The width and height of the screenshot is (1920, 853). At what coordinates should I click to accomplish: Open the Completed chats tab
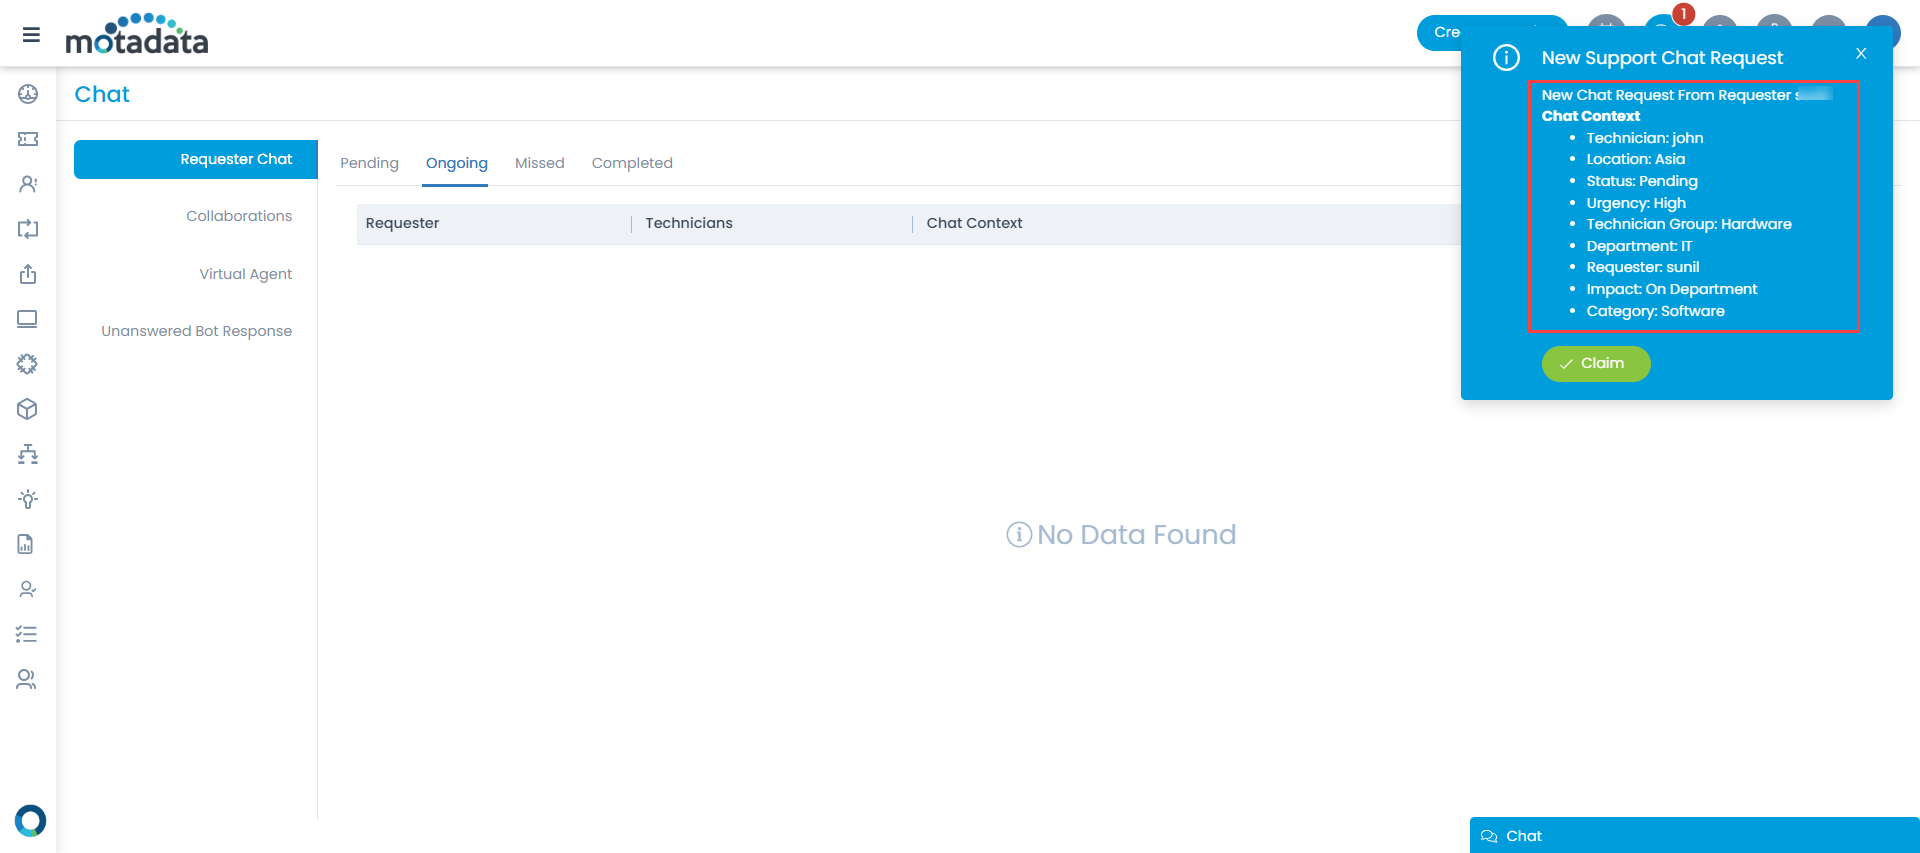[632, 163]
